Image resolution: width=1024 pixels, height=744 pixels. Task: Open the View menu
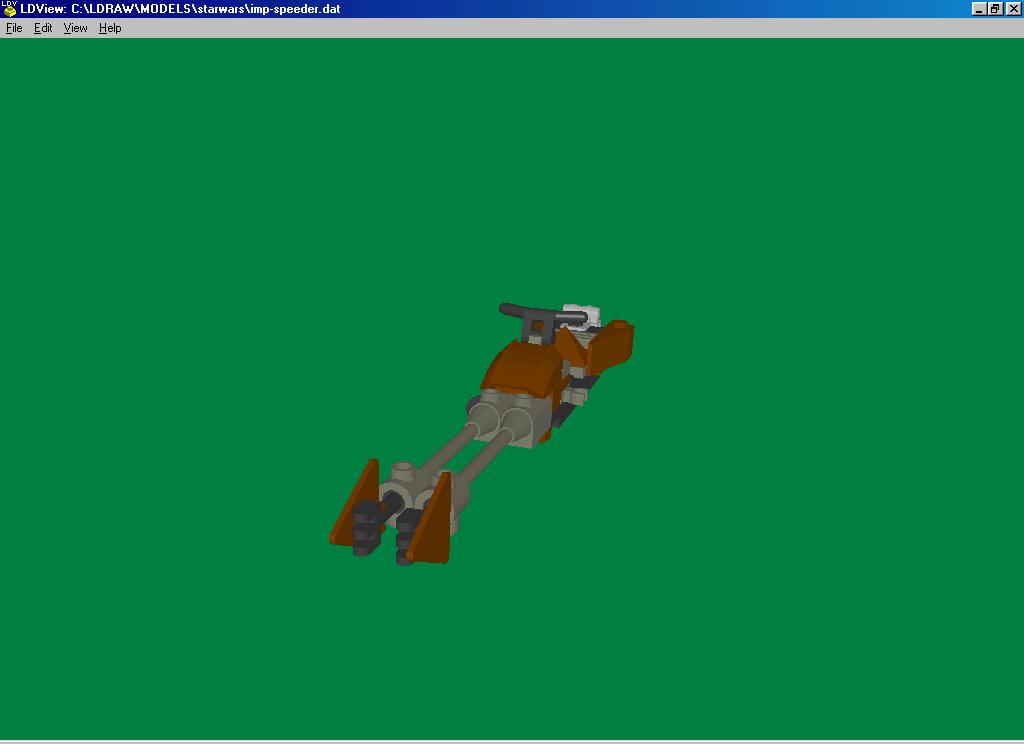tap(74, 28)
